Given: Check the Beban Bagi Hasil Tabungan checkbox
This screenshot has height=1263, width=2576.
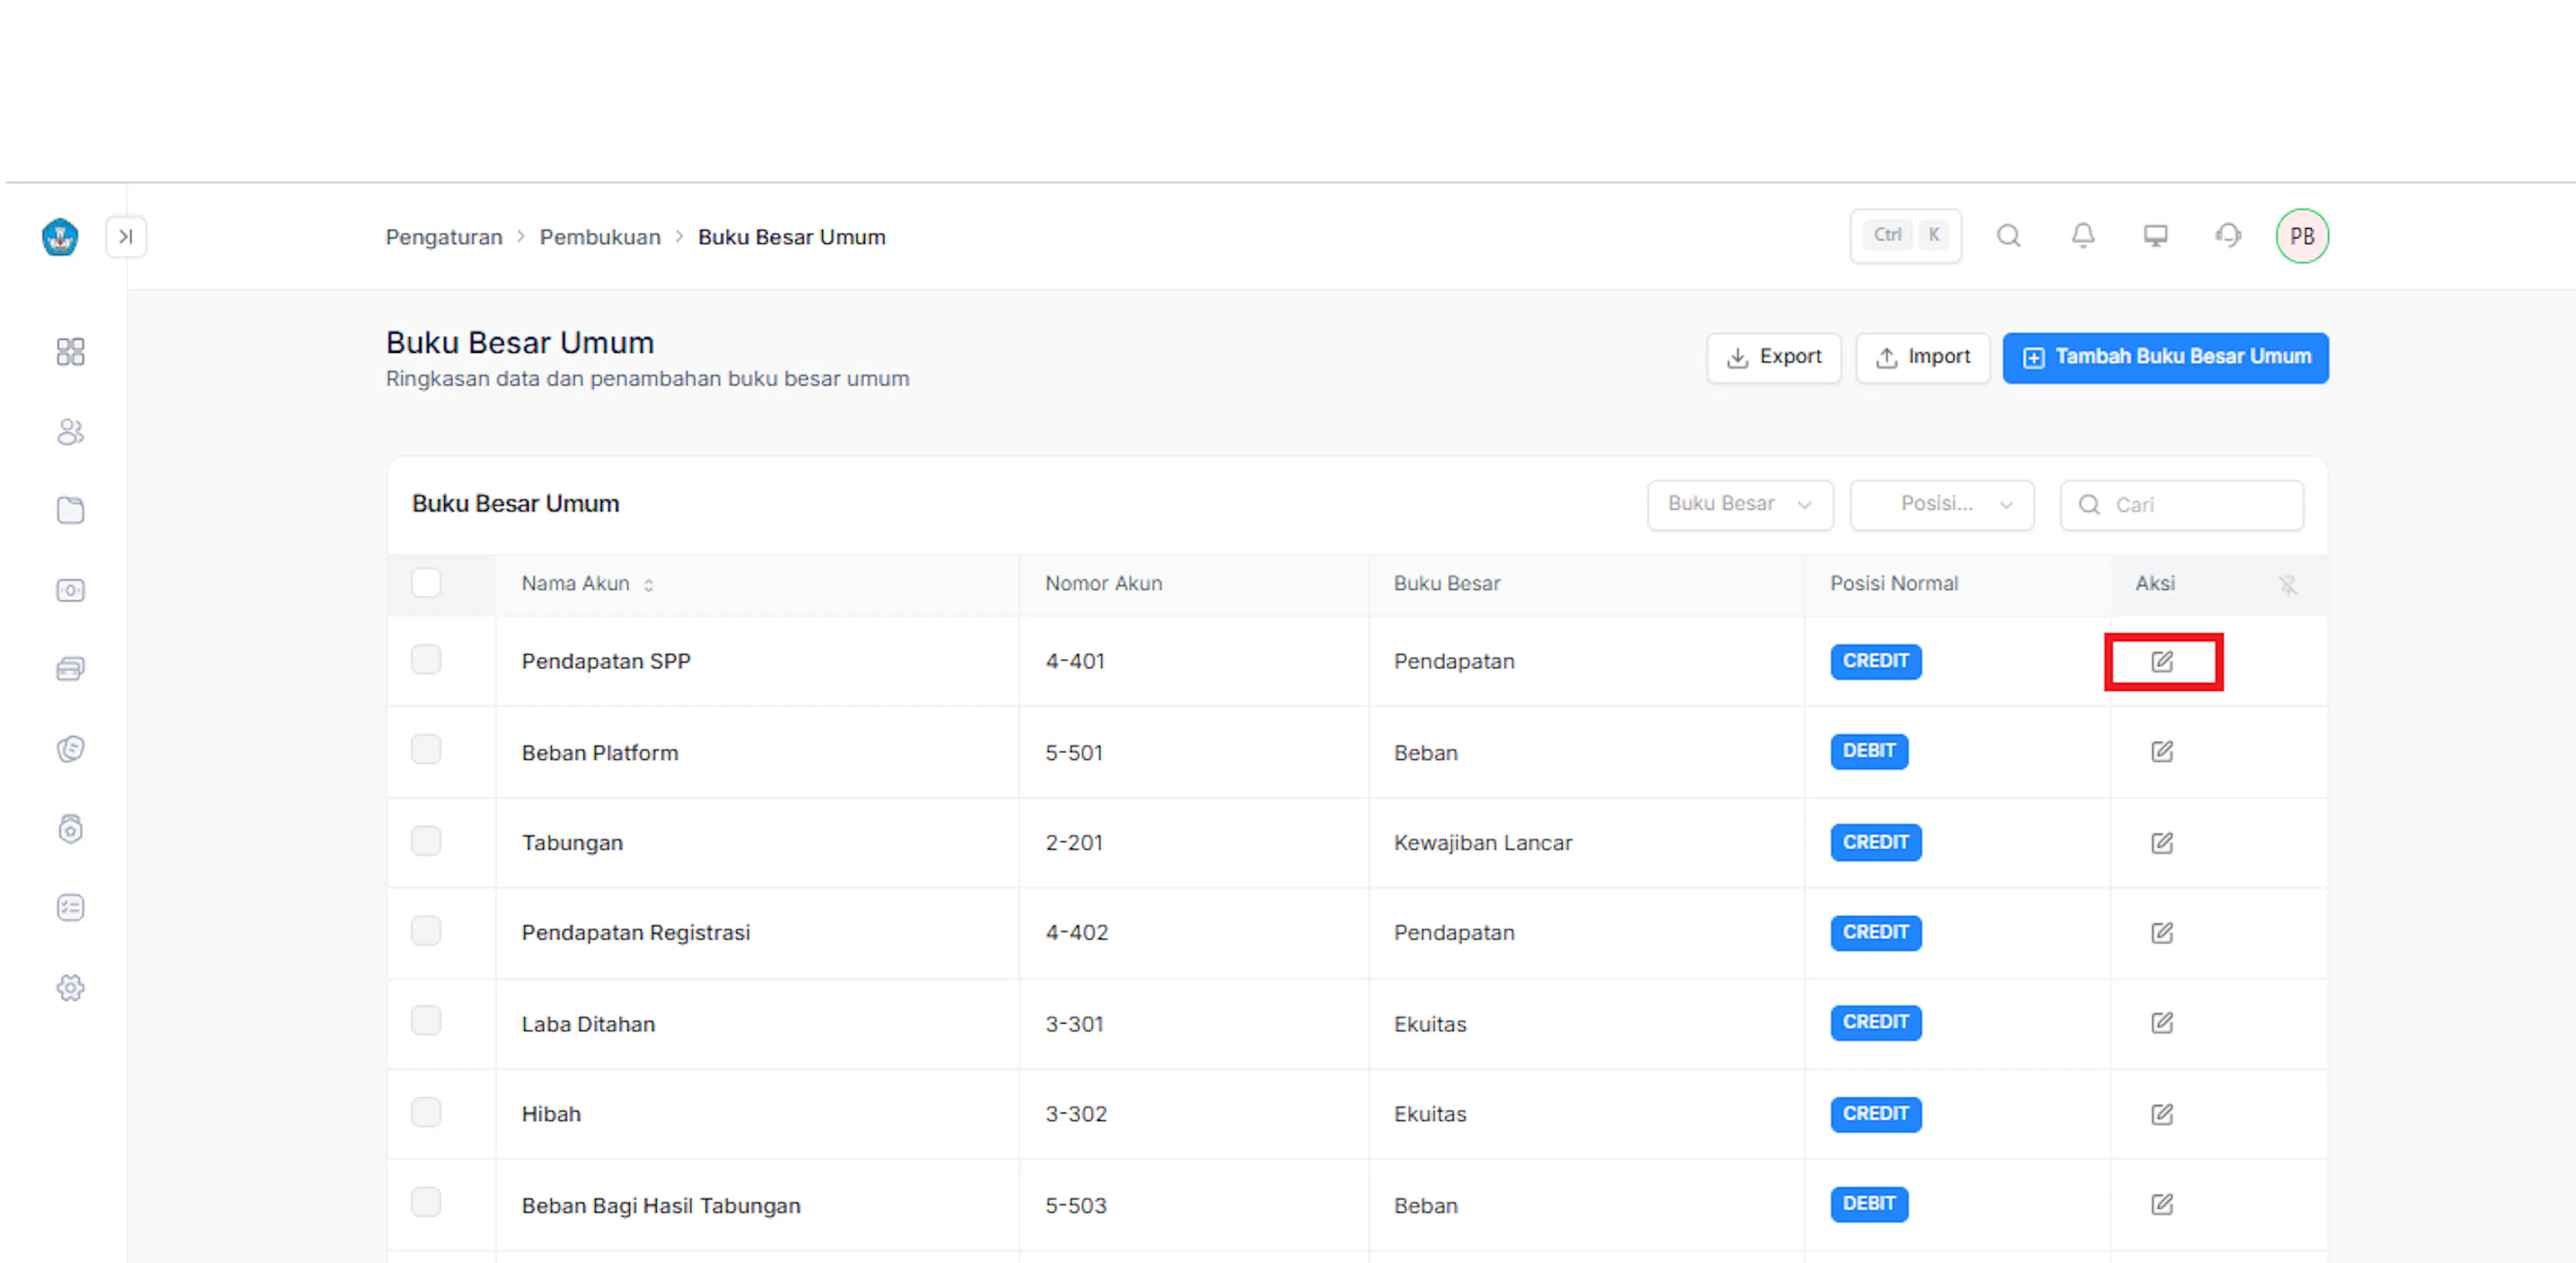Looking at the screenshot, I should click(x=426, y=1201).
